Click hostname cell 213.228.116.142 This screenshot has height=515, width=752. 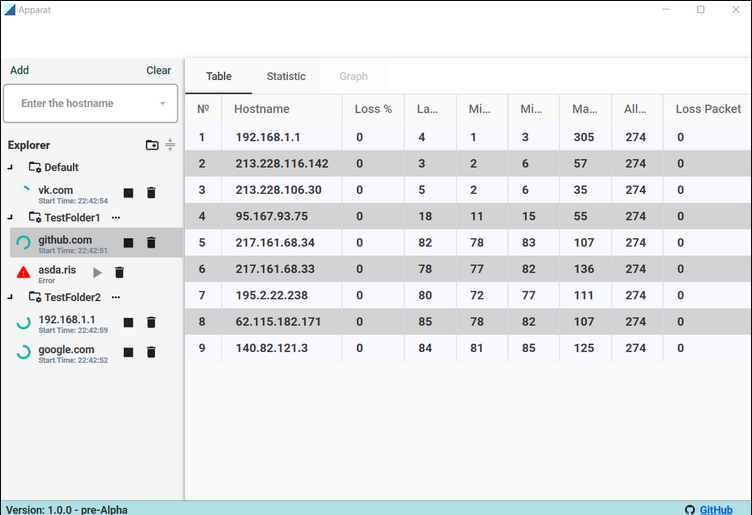pos(282,164)
